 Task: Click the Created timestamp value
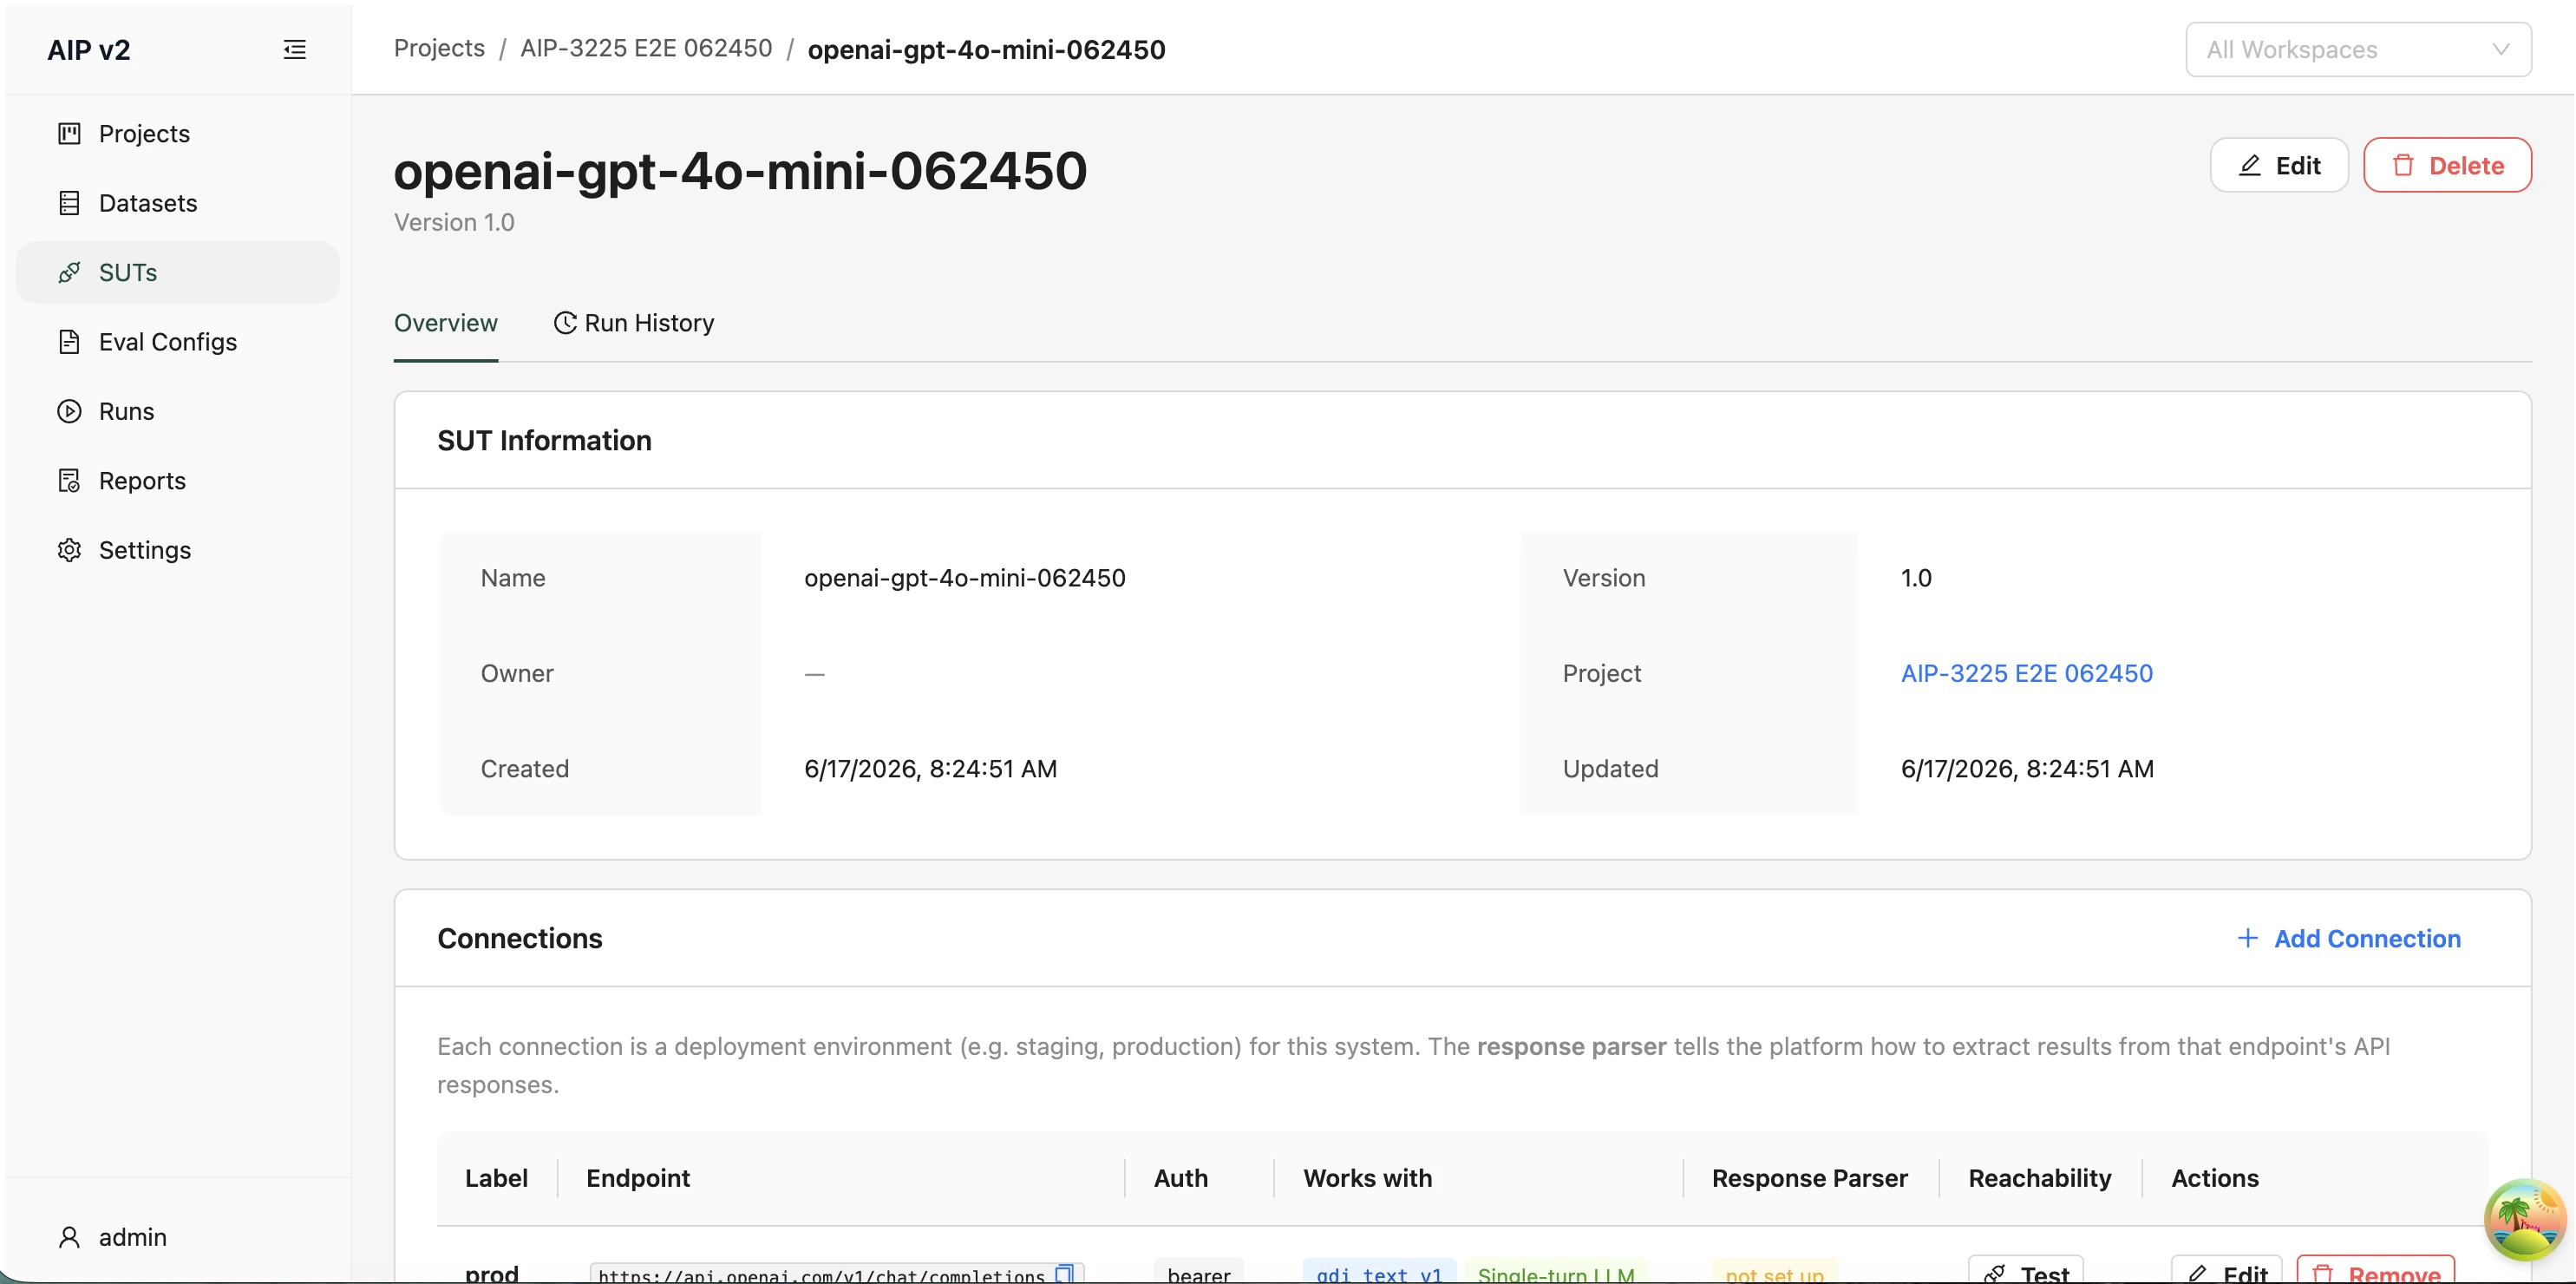tap(930, 769)
